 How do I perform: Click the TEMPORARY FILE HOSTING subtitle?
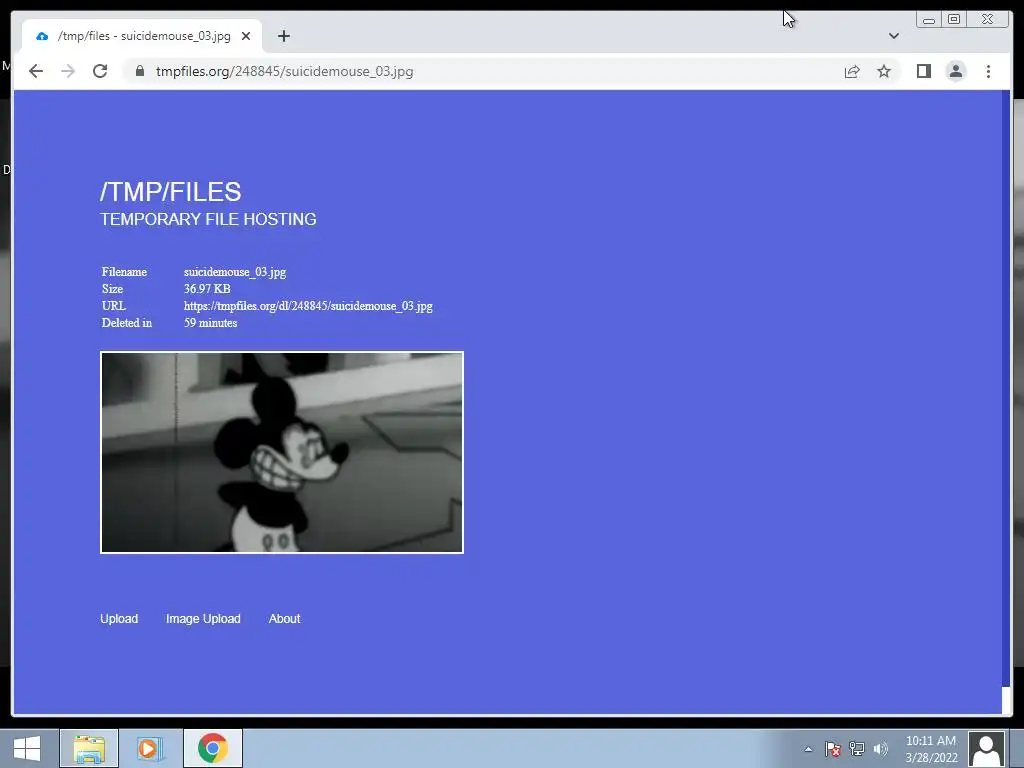208,219
